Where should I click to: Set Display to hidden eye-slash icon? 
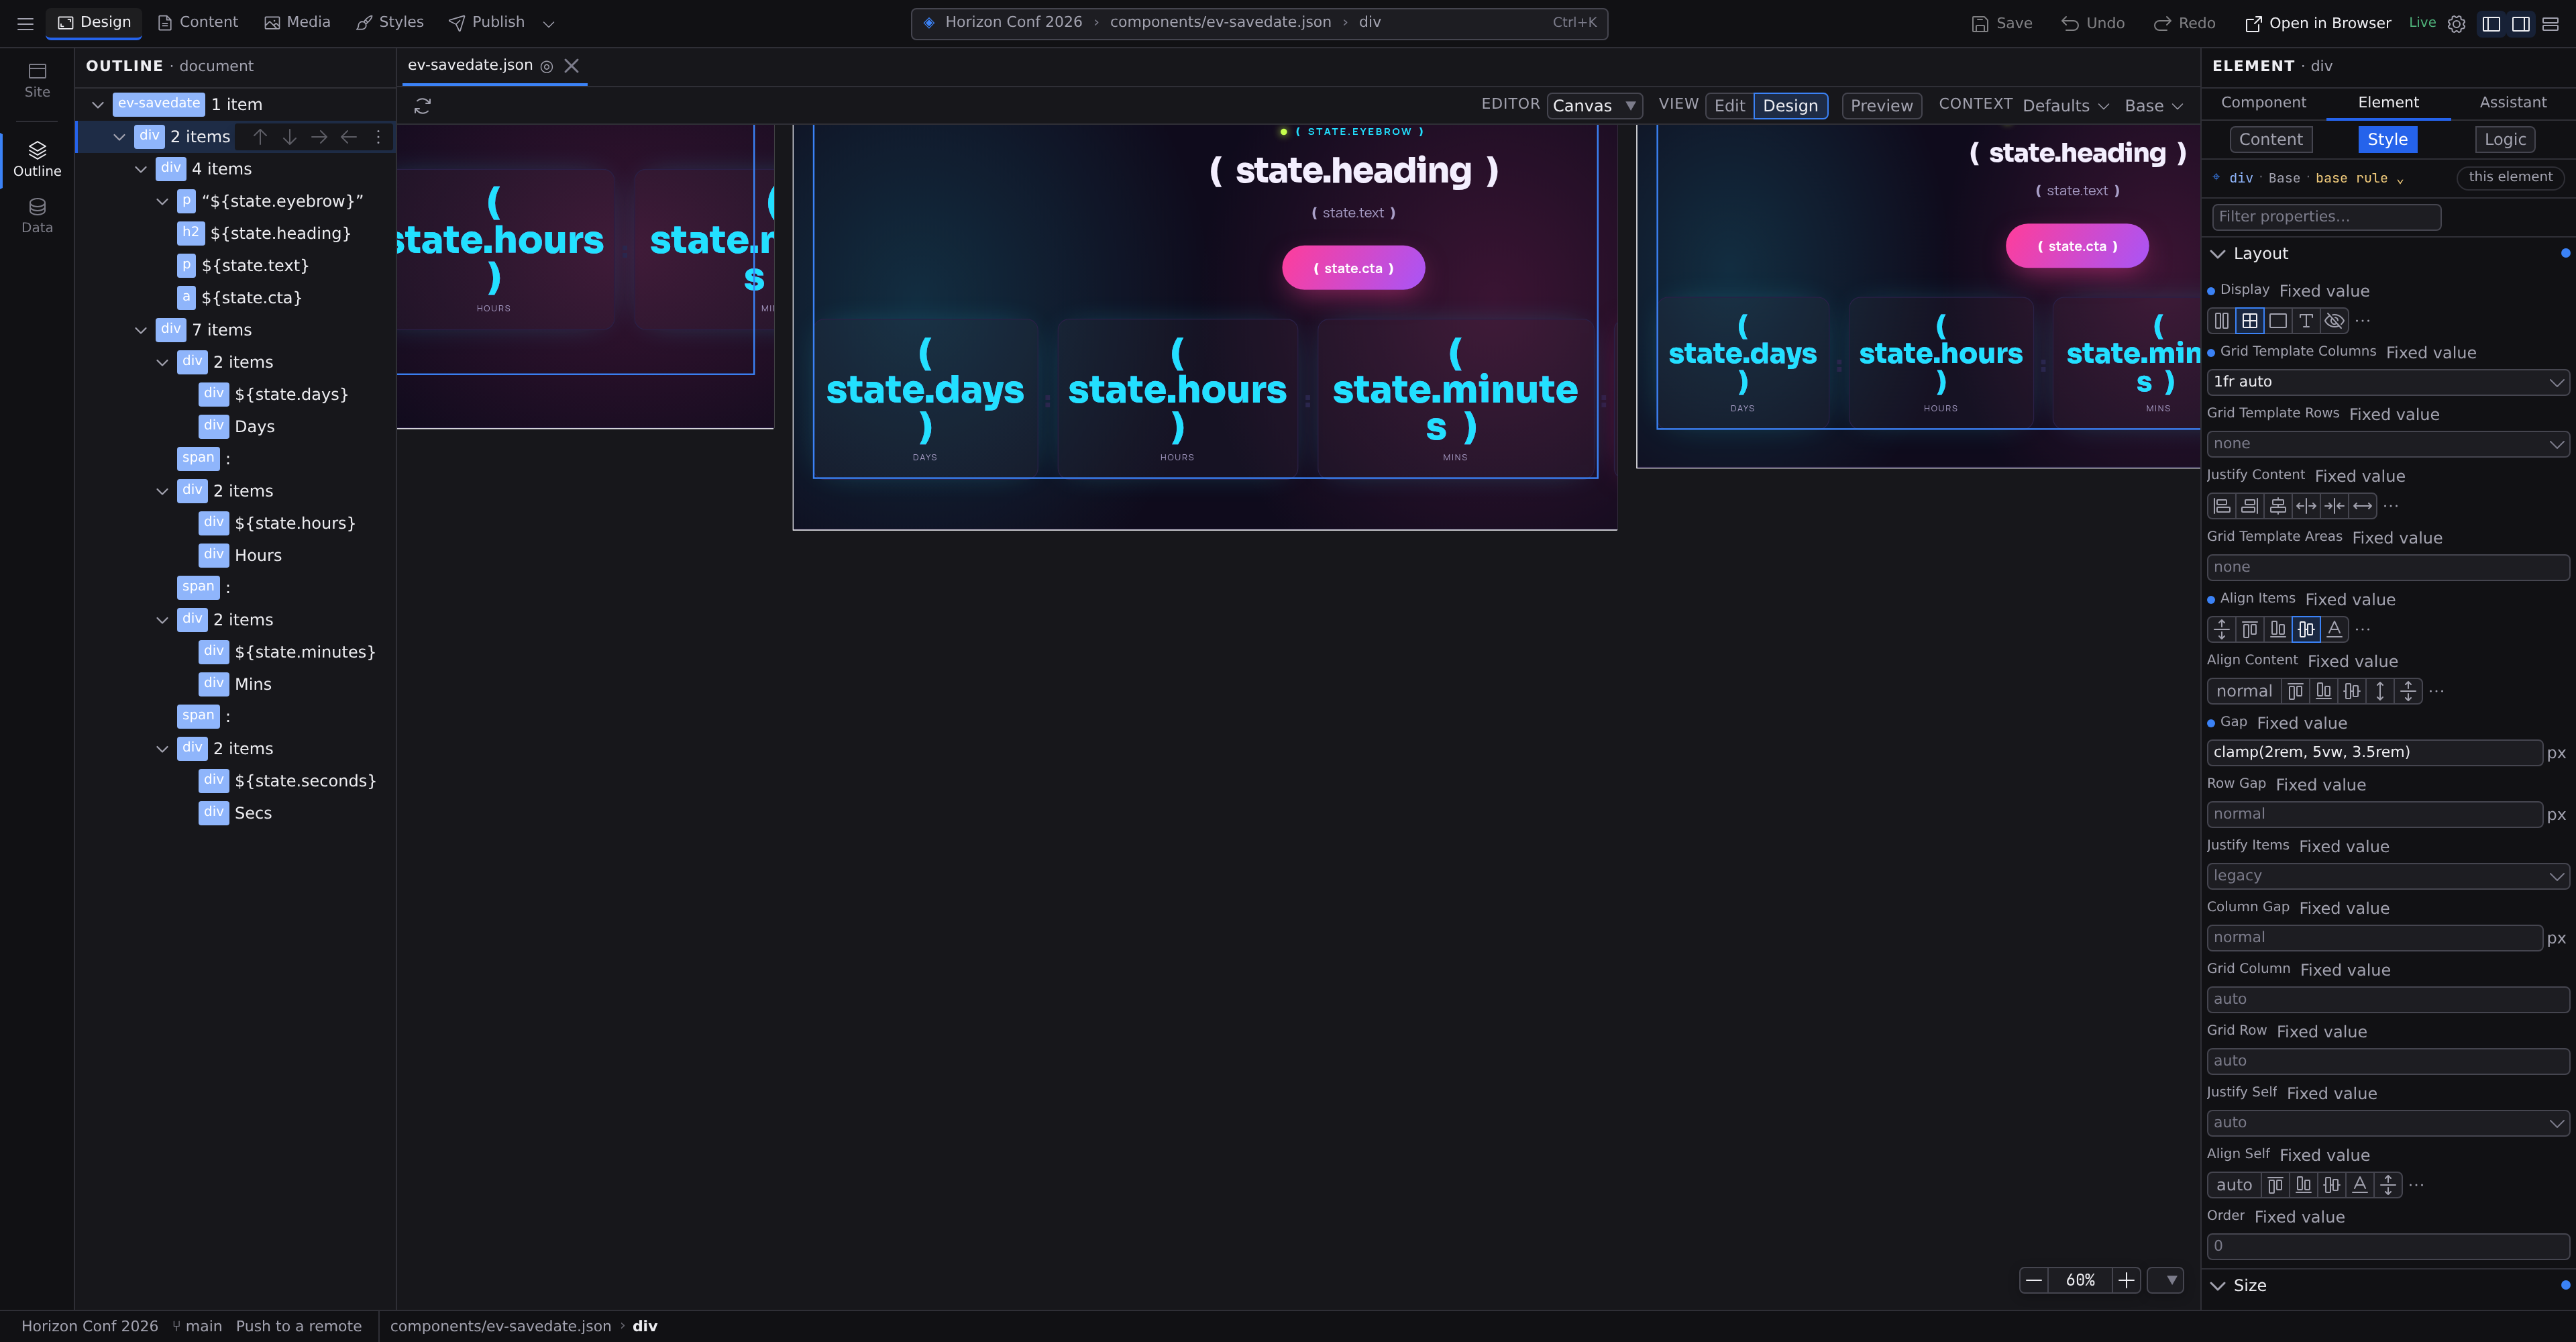2334,321
